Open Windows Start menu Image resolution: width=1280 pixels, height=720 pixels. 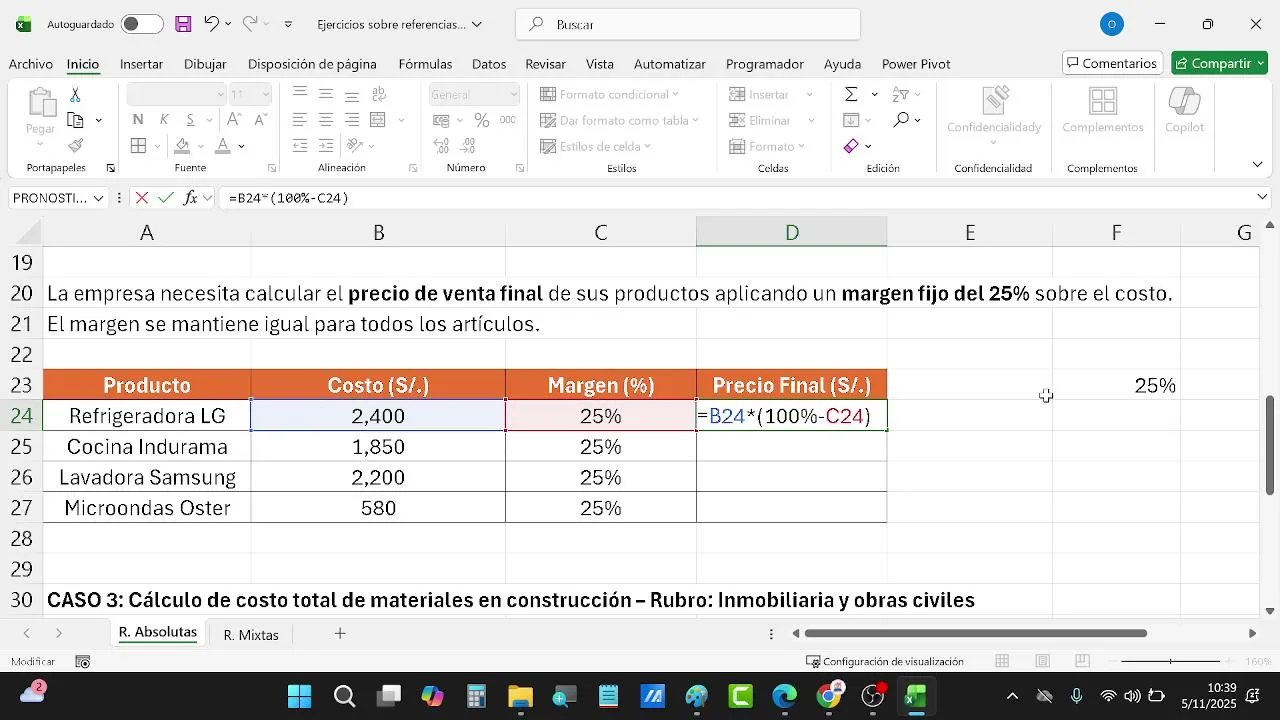click(x=299, y=696)
